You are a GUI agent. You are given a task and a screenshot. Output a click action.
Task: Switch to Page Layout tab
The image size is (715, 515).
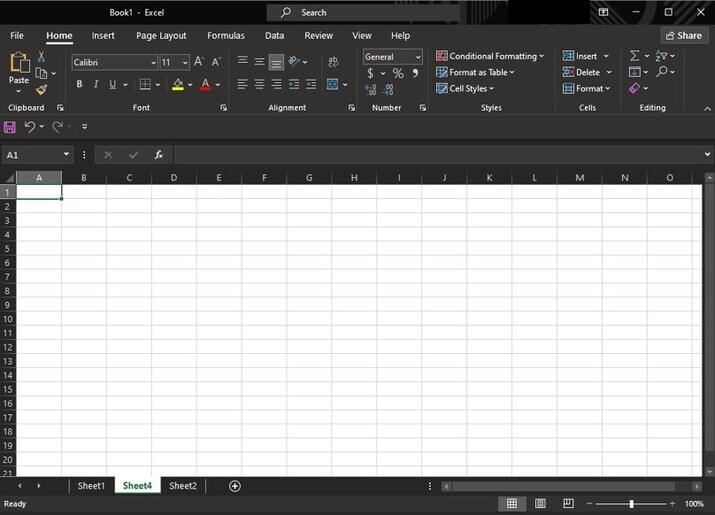click(x=161, y=36)
